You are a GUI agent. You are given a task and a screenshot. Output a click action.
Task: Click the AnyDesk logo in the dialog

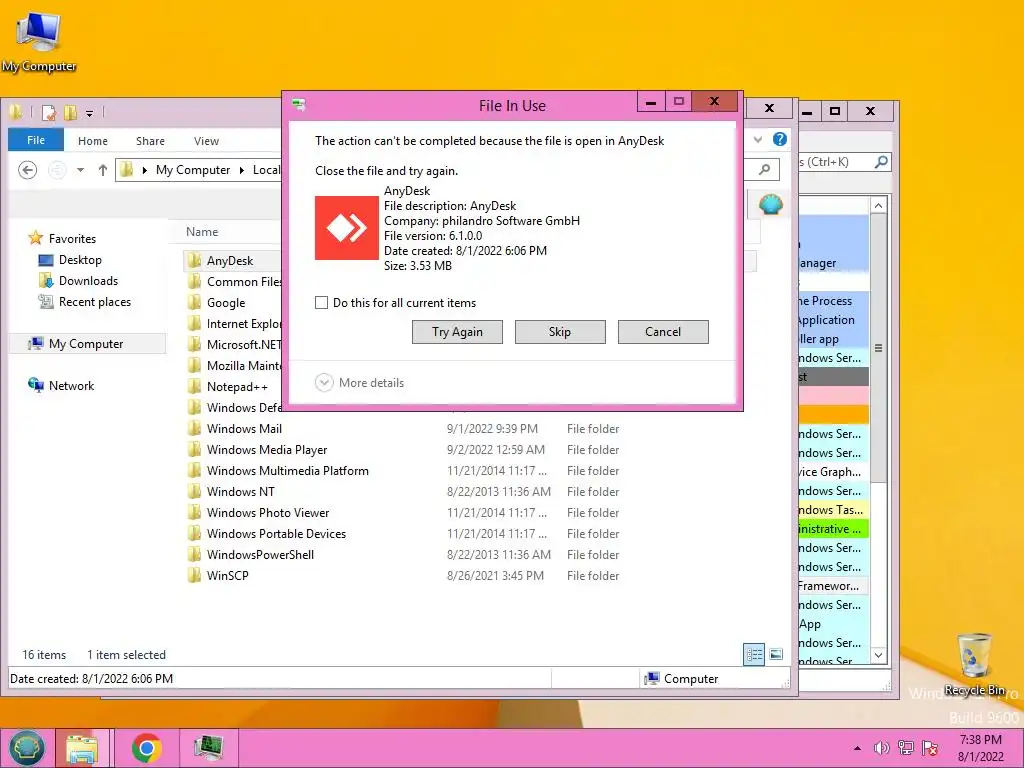(347, 228)
